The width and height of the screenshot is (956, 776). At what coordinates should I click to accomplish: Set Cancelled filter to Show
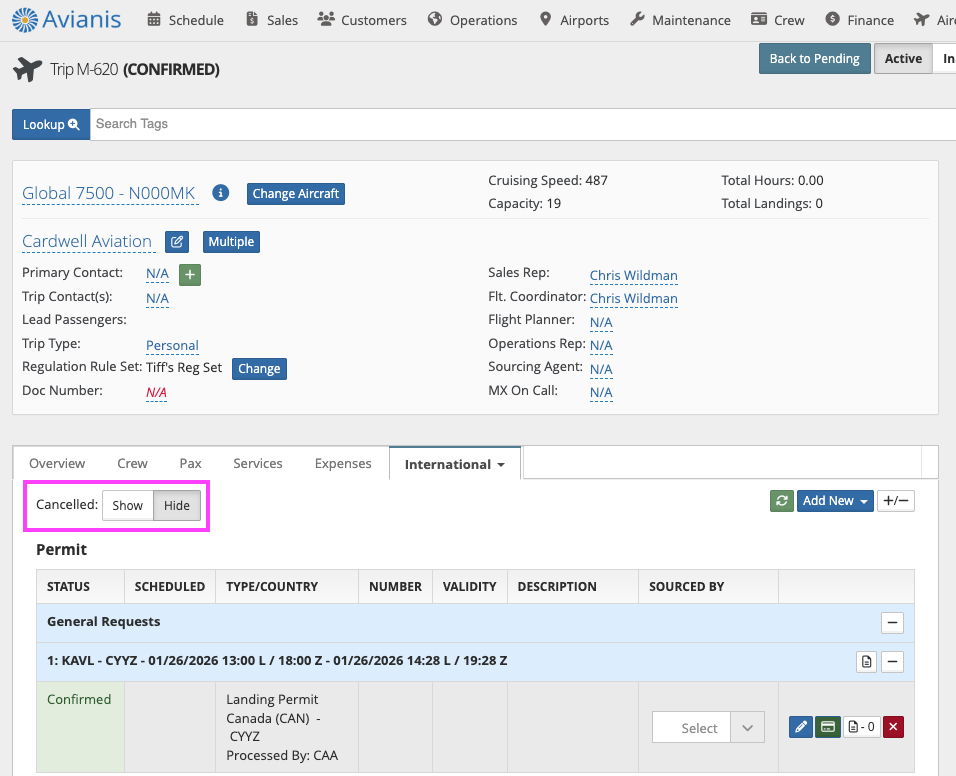point(127,506)
